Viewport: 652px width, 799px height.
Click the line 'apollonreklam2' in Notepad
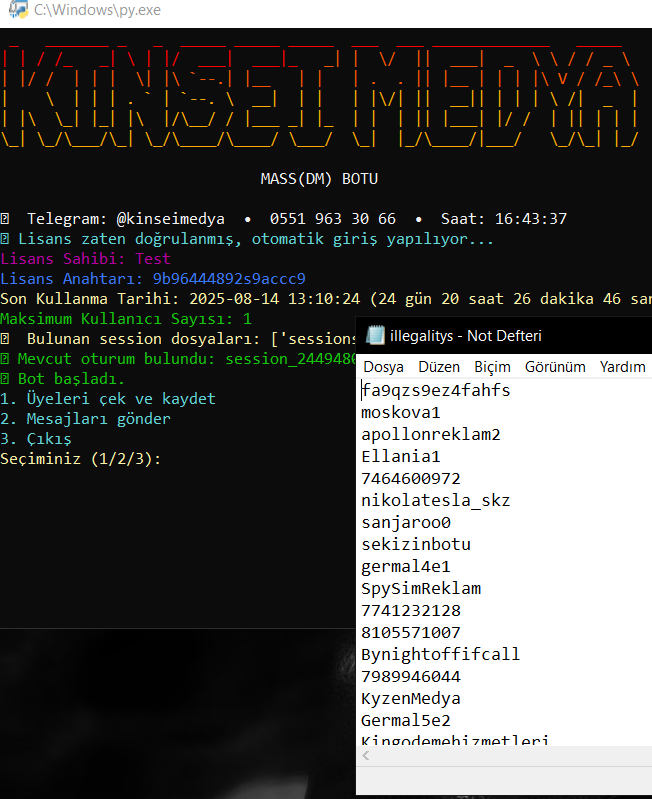pyautogui.click(x=431, y=434)
